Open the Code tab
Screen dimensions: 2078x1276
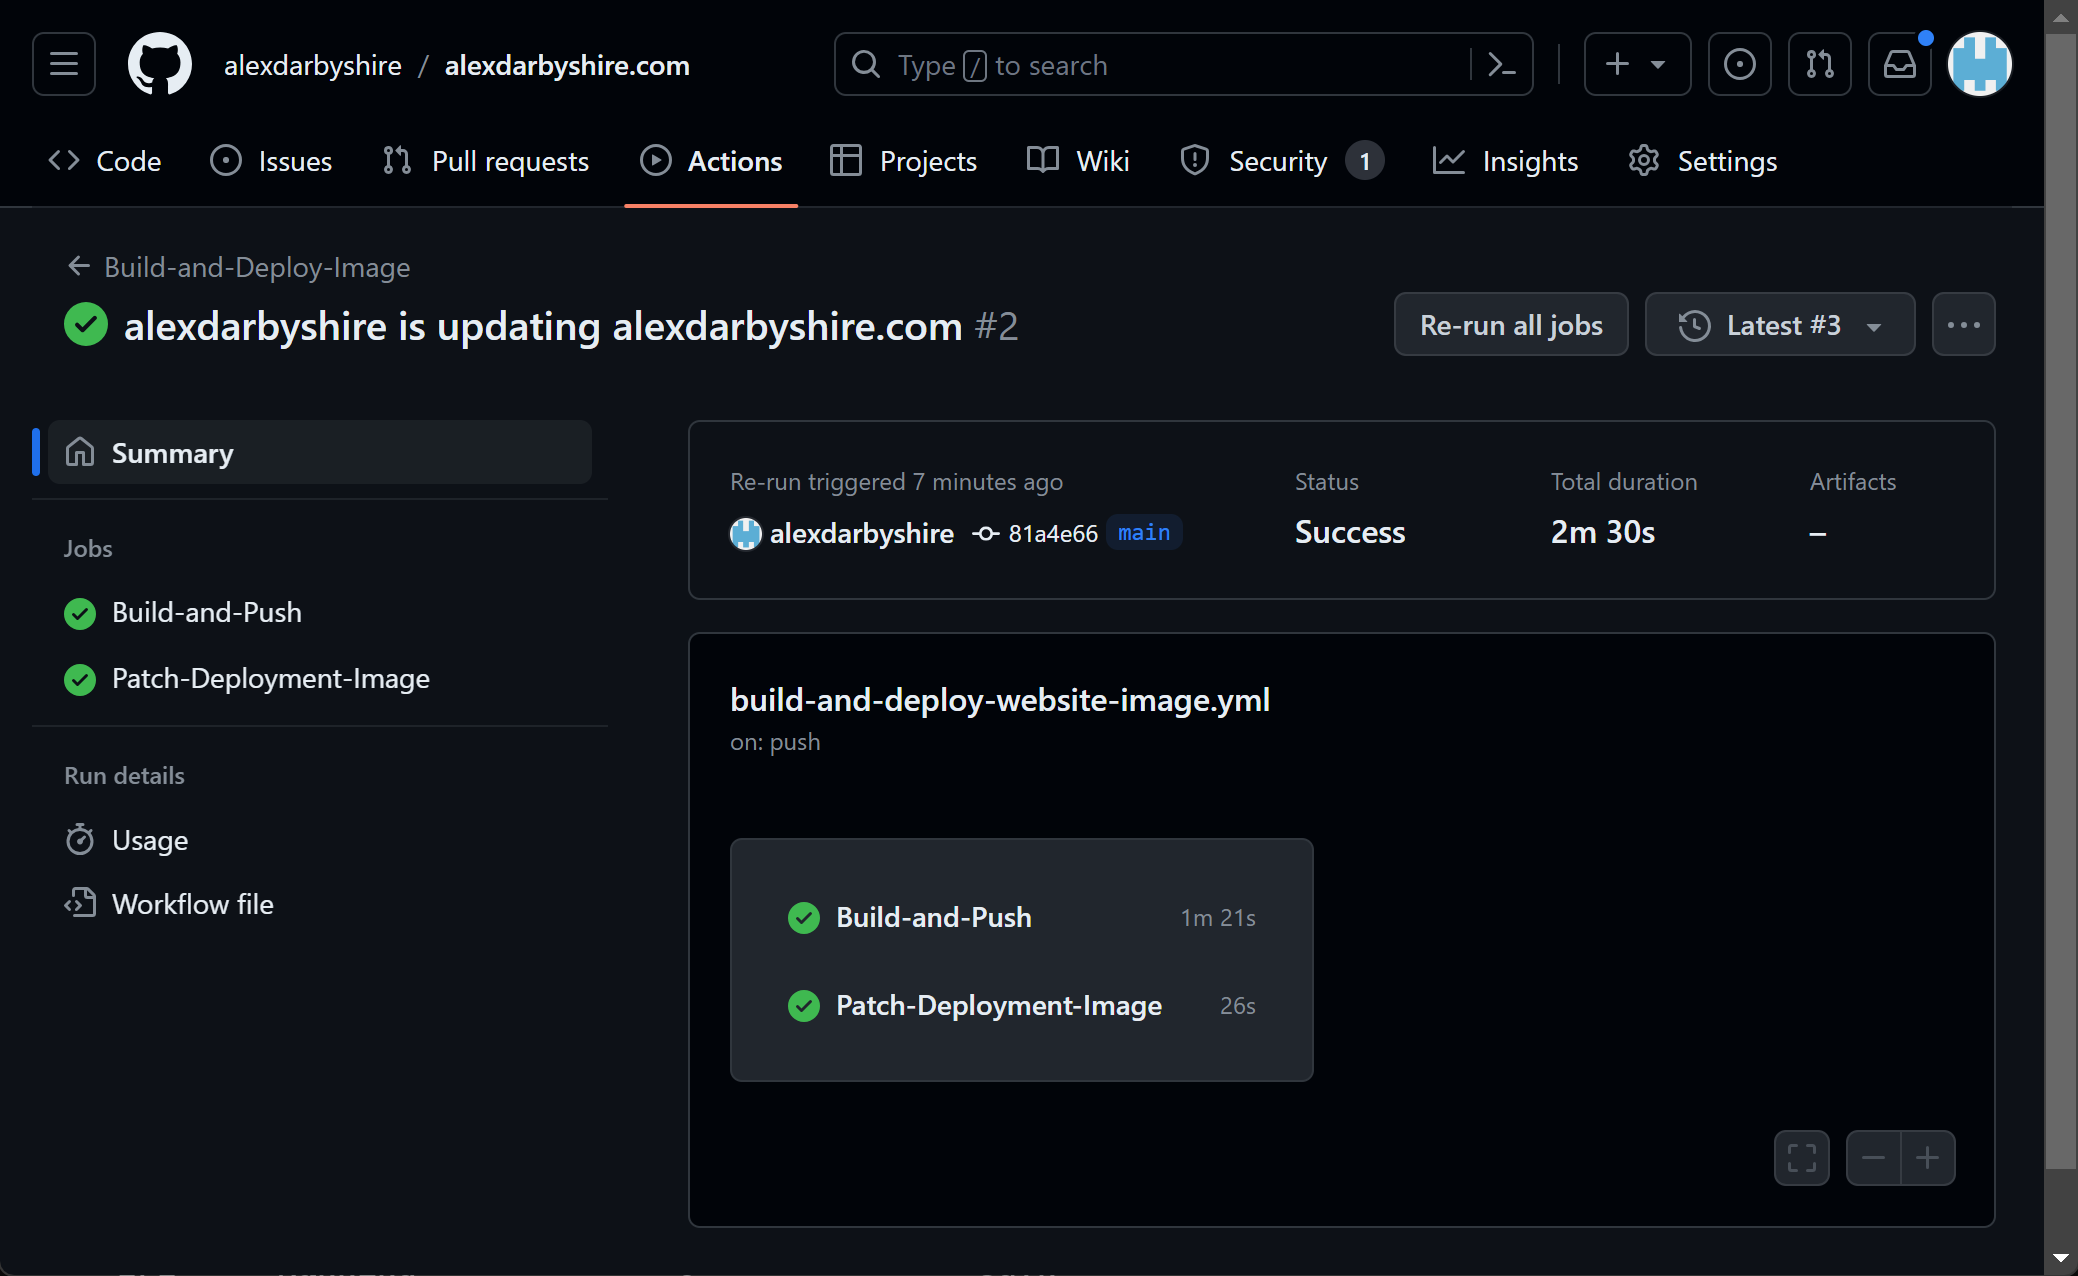click(x=105, y=161)
